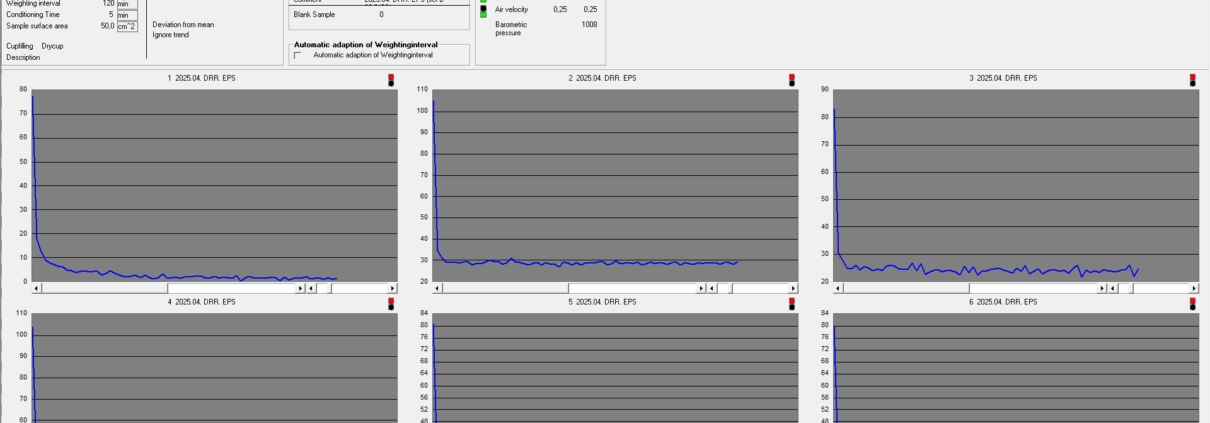Click the status light on chart 2
This screenshot has width=1210, height=423.
point(792,80)
